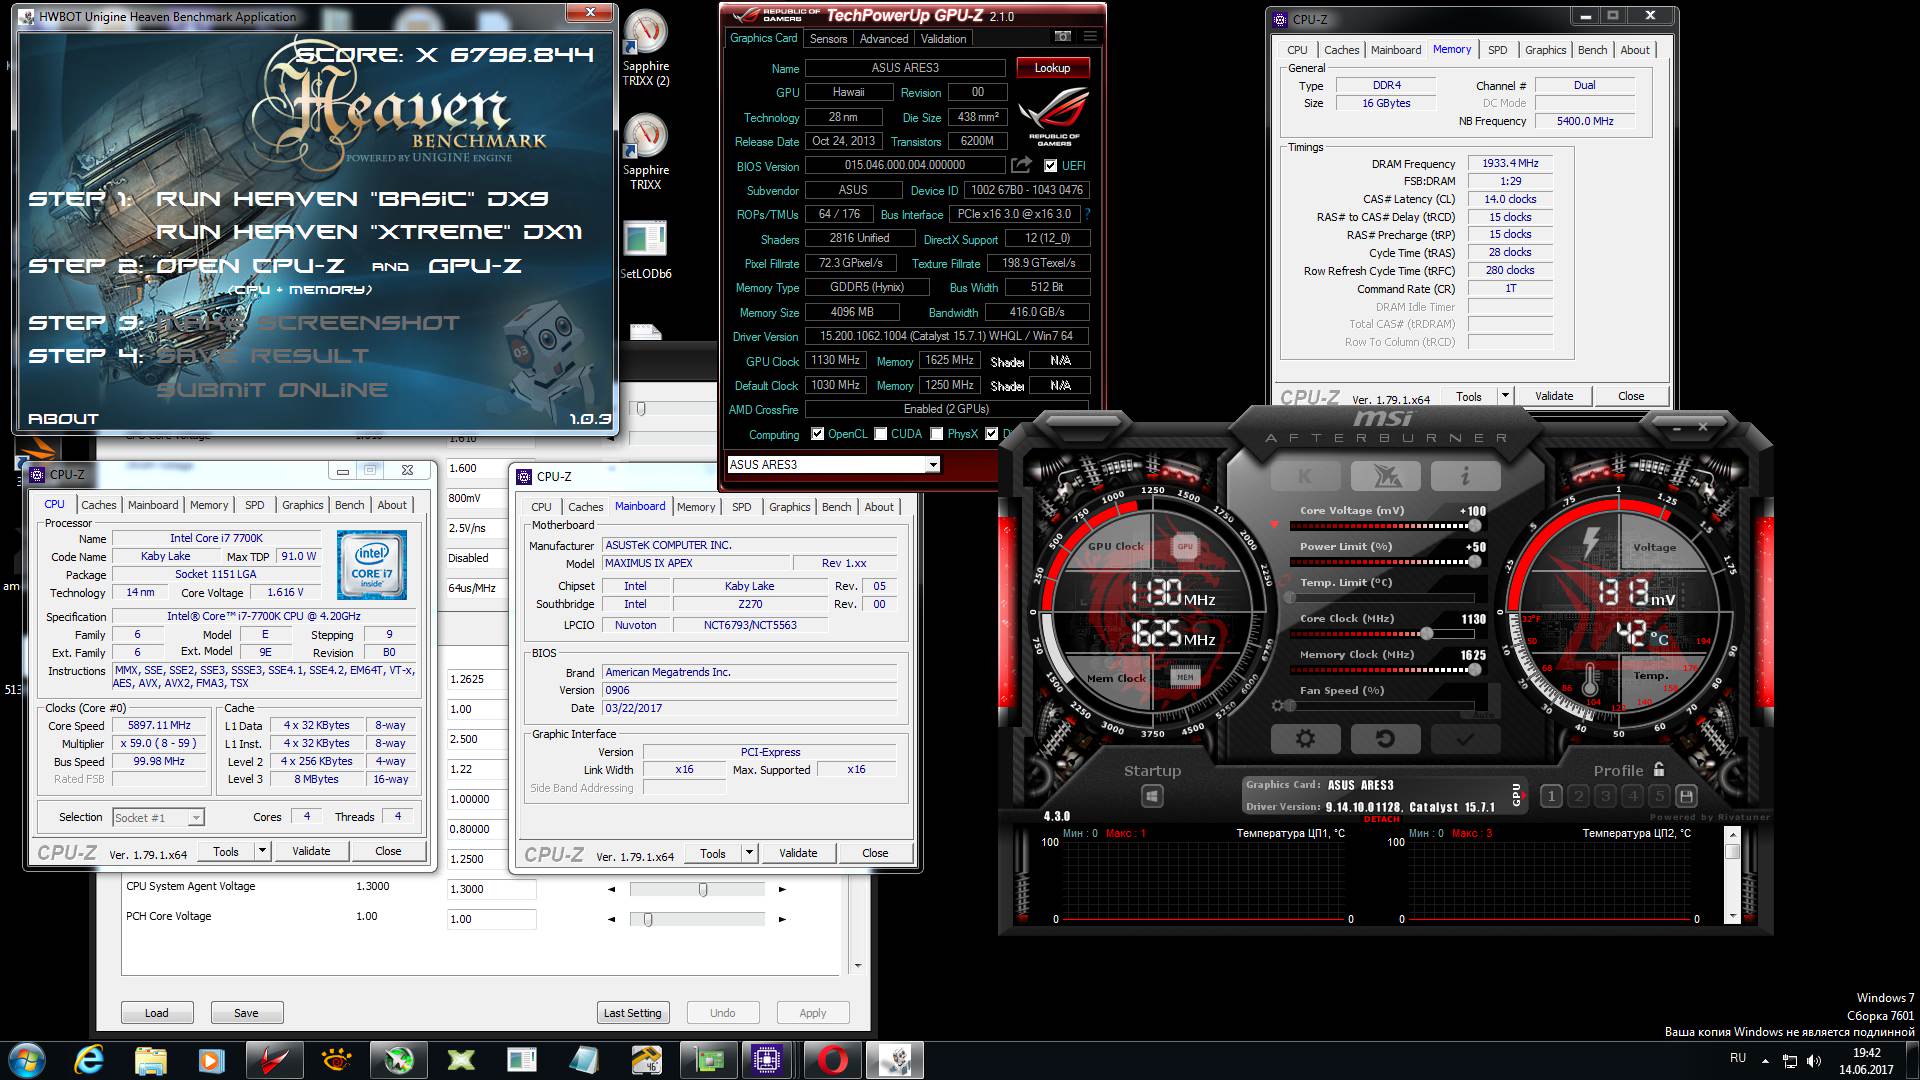Expand Tools dropdown arrow in CPU-Z Mainboard window

(x=749, y=853)
